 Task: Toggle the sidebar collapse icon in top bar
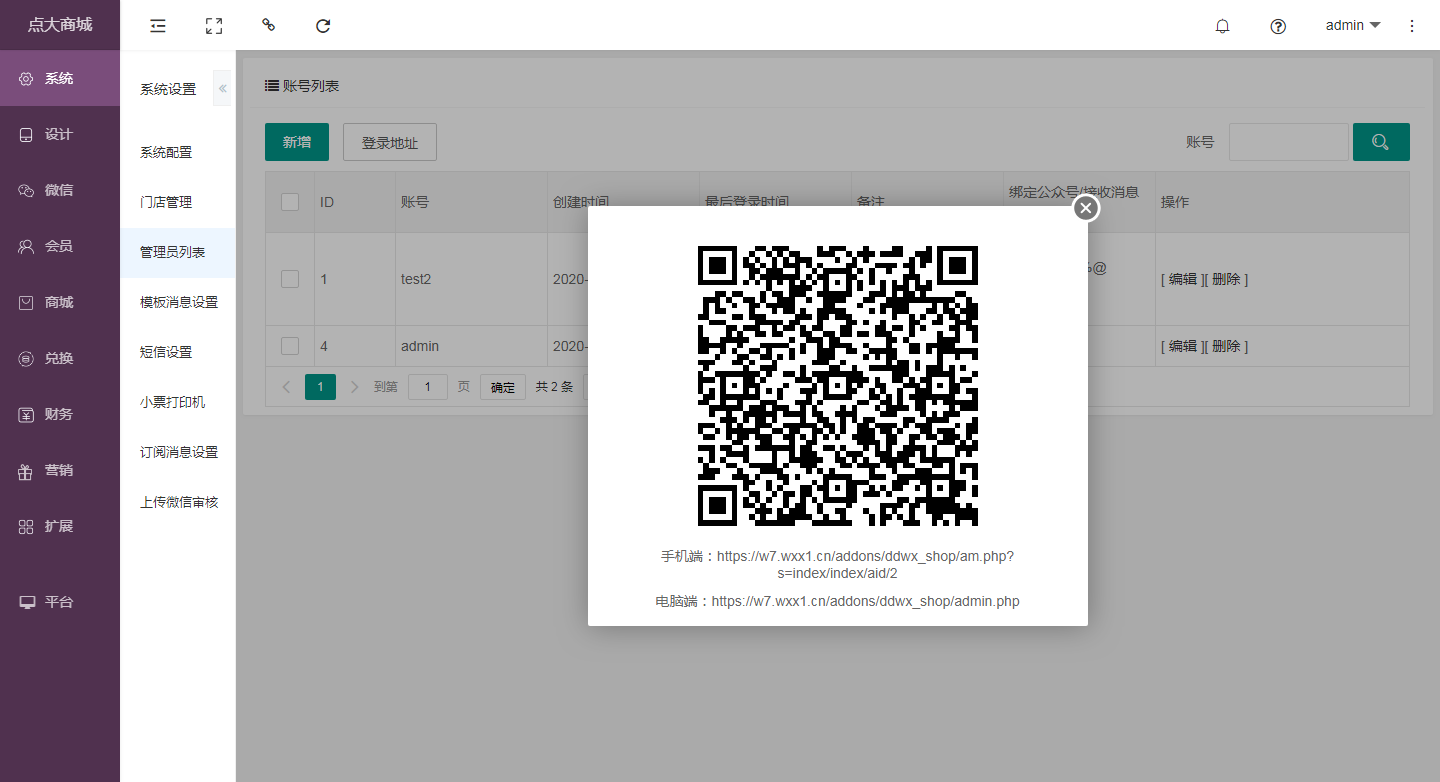pos(158,26)
